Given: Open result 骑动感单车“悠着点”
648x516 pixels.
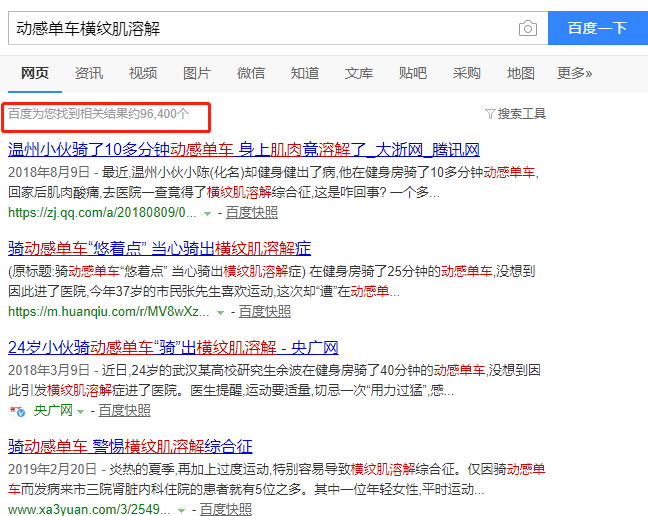Looking at the screenshot, I should [x=160, y=249].
